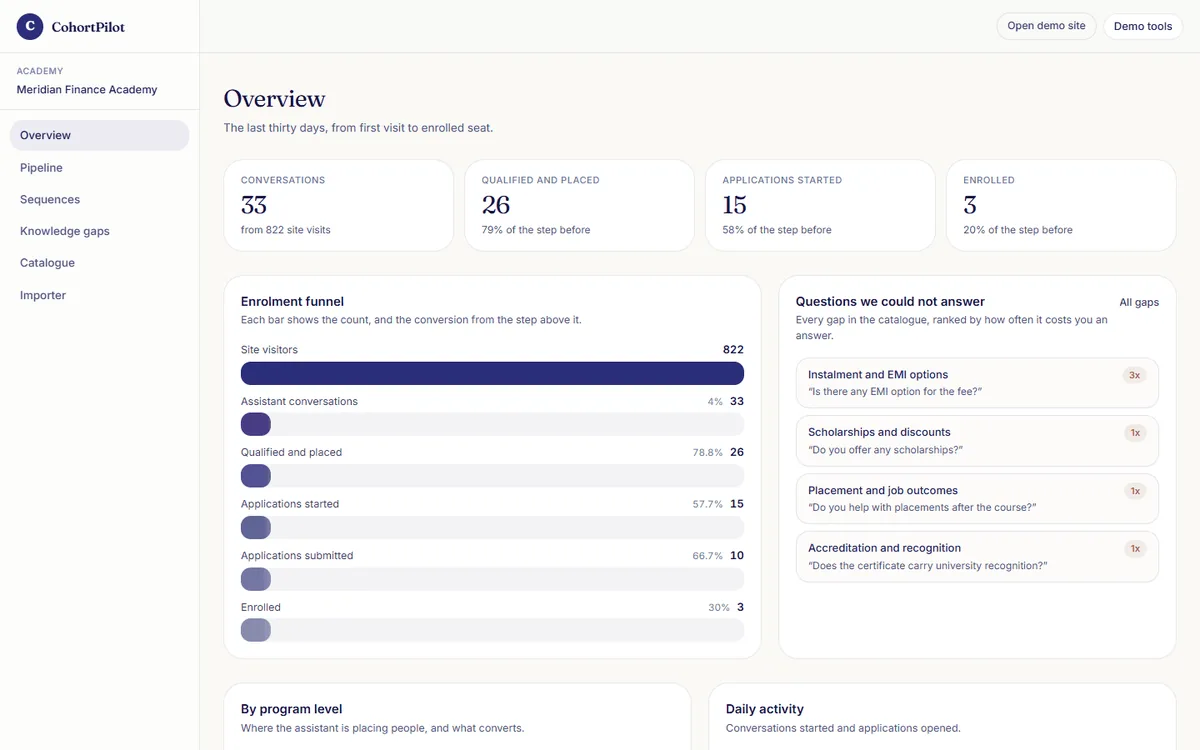The width and height of the screenshot is (1200, 750).
Task: Click the Applications started funnel bar
Action: [x=492, y=527]
